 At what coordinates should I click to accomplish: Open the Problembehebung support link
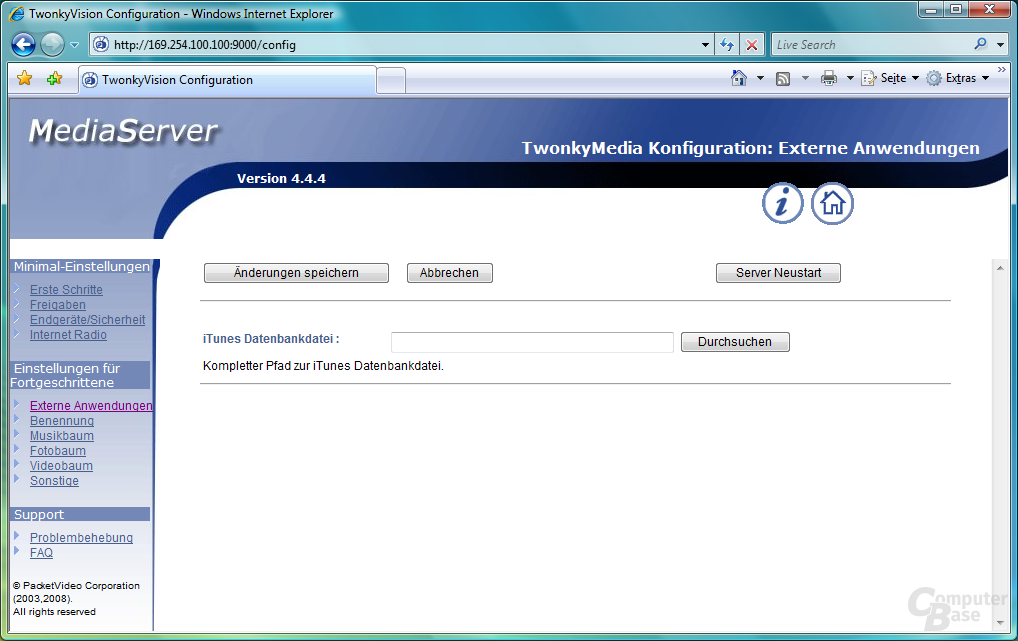(x=81, y=538)
